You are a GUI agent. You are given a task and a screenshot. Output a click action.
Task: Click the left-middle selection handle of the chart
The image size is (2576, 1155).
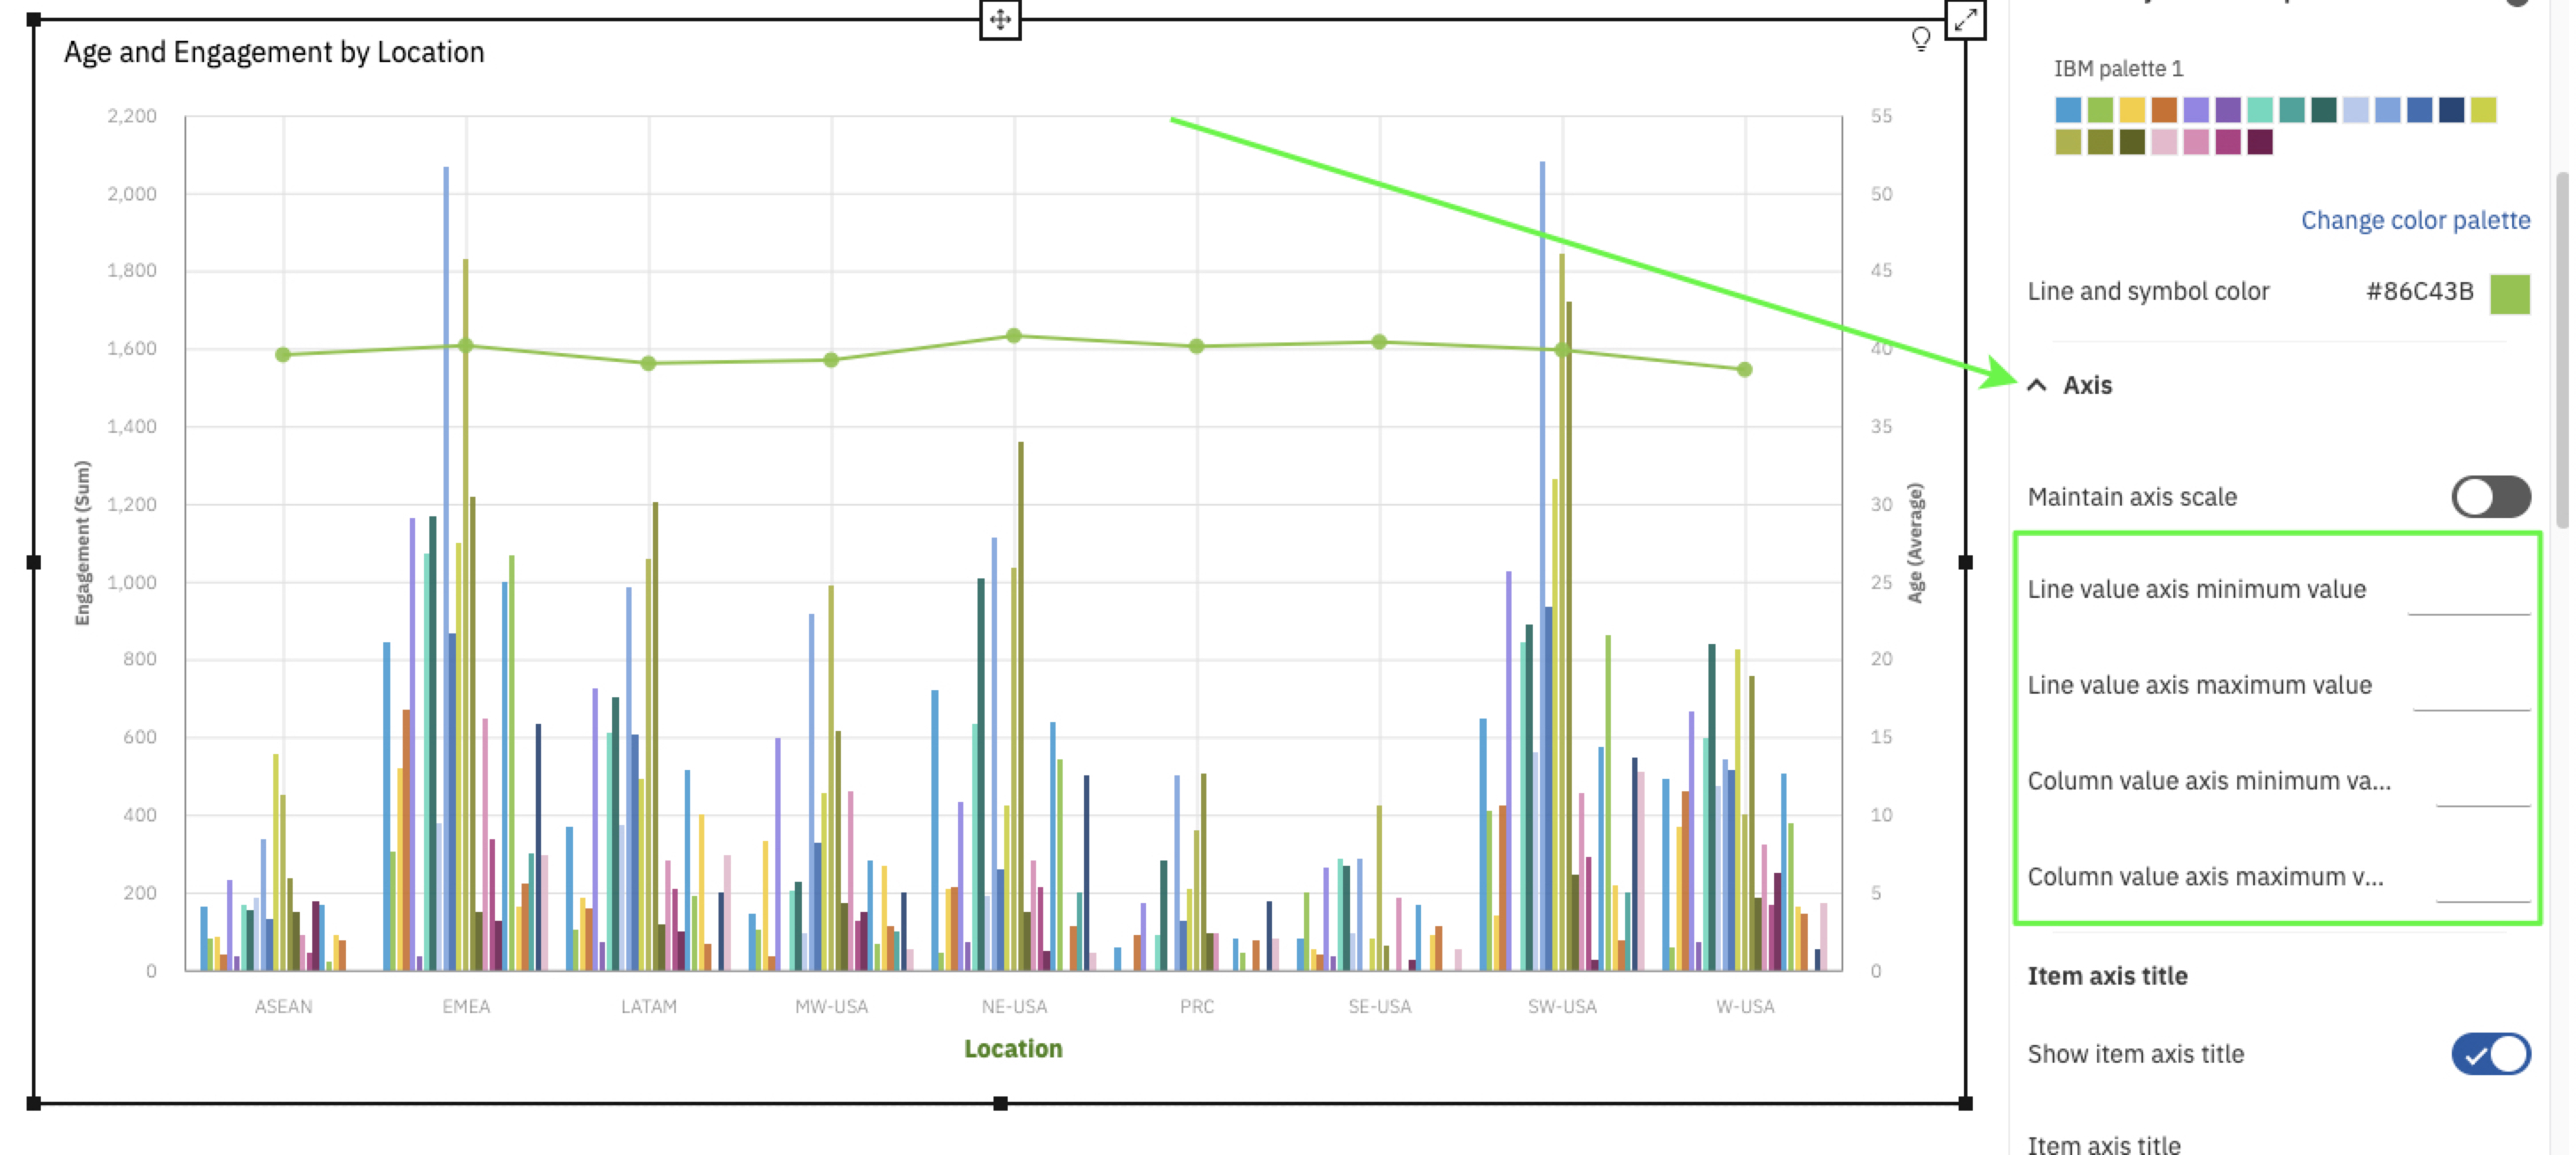coord(34,562)
